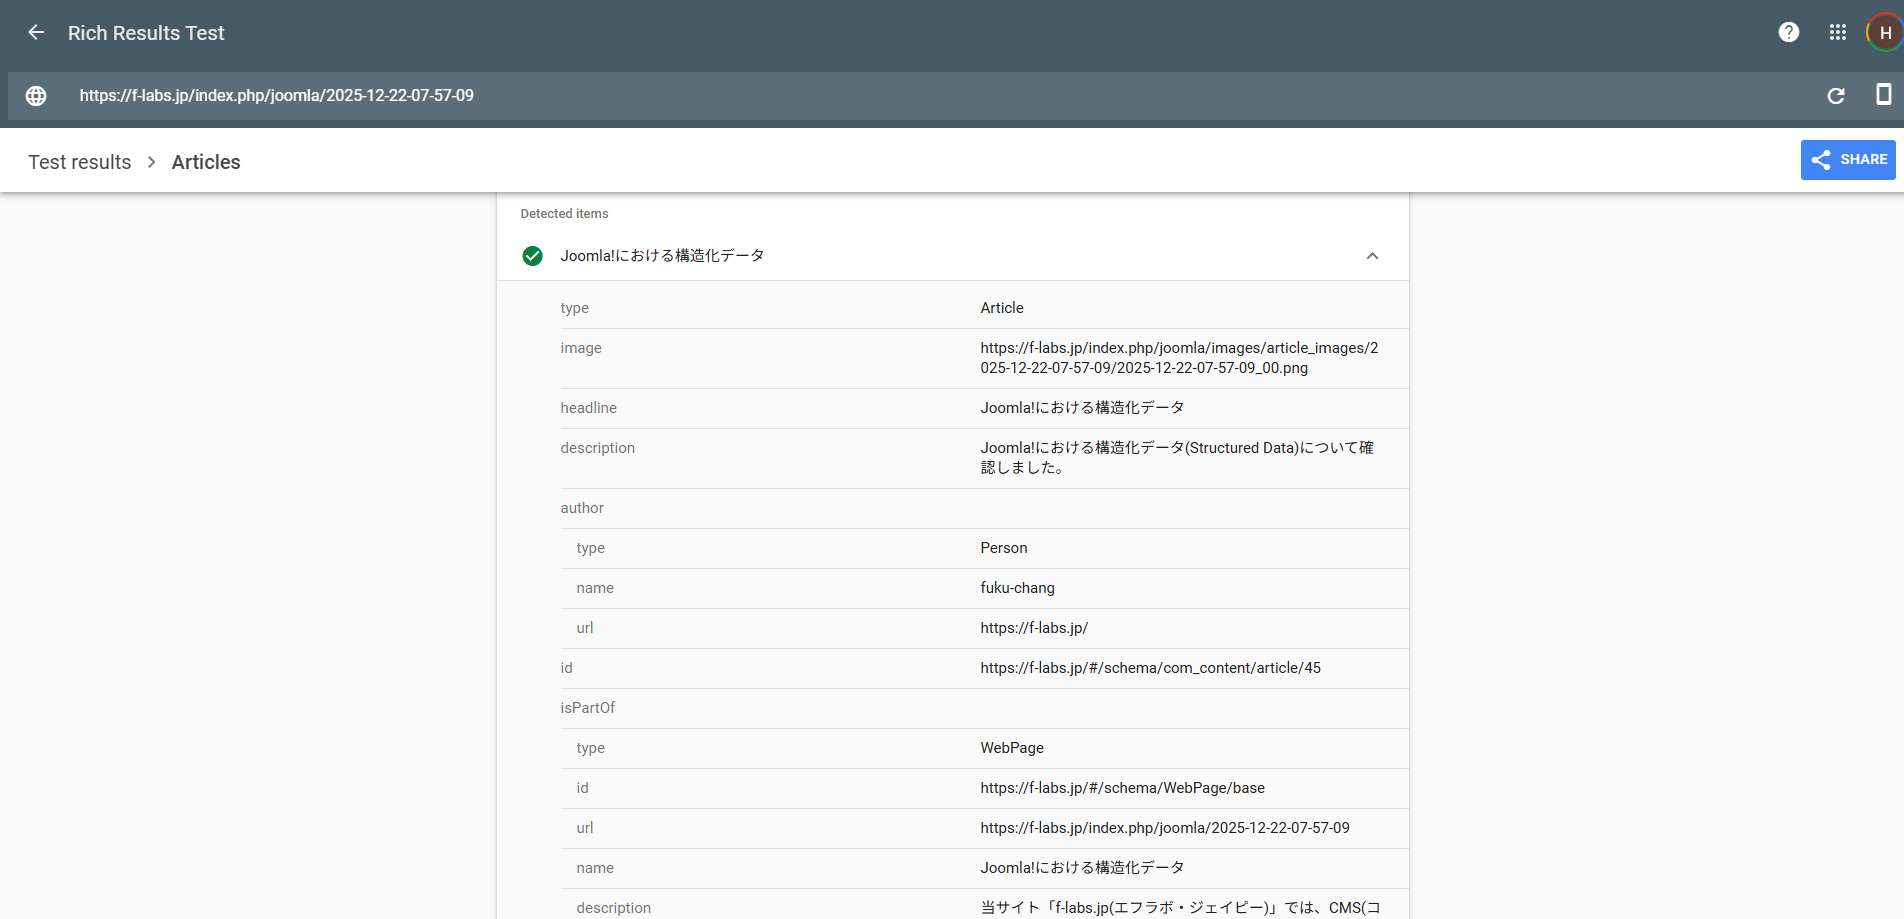Collapse the detected item chevron
Viewport: 1904px width, 919px height.
pyautogui.click(x=1372, y=256)
